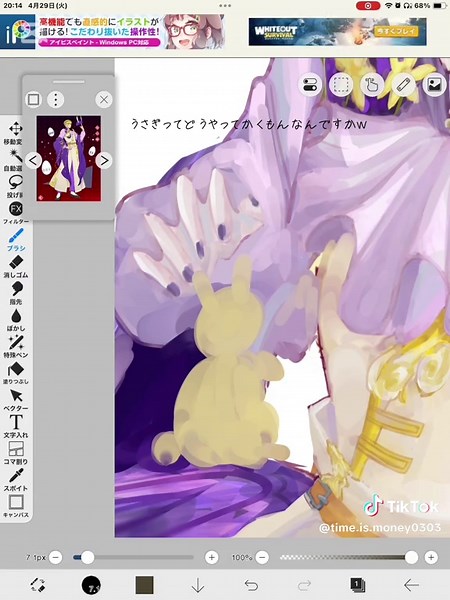Increase the brush thickness with plus button
This screenshot has width=450, height=600.
(212, 558)
